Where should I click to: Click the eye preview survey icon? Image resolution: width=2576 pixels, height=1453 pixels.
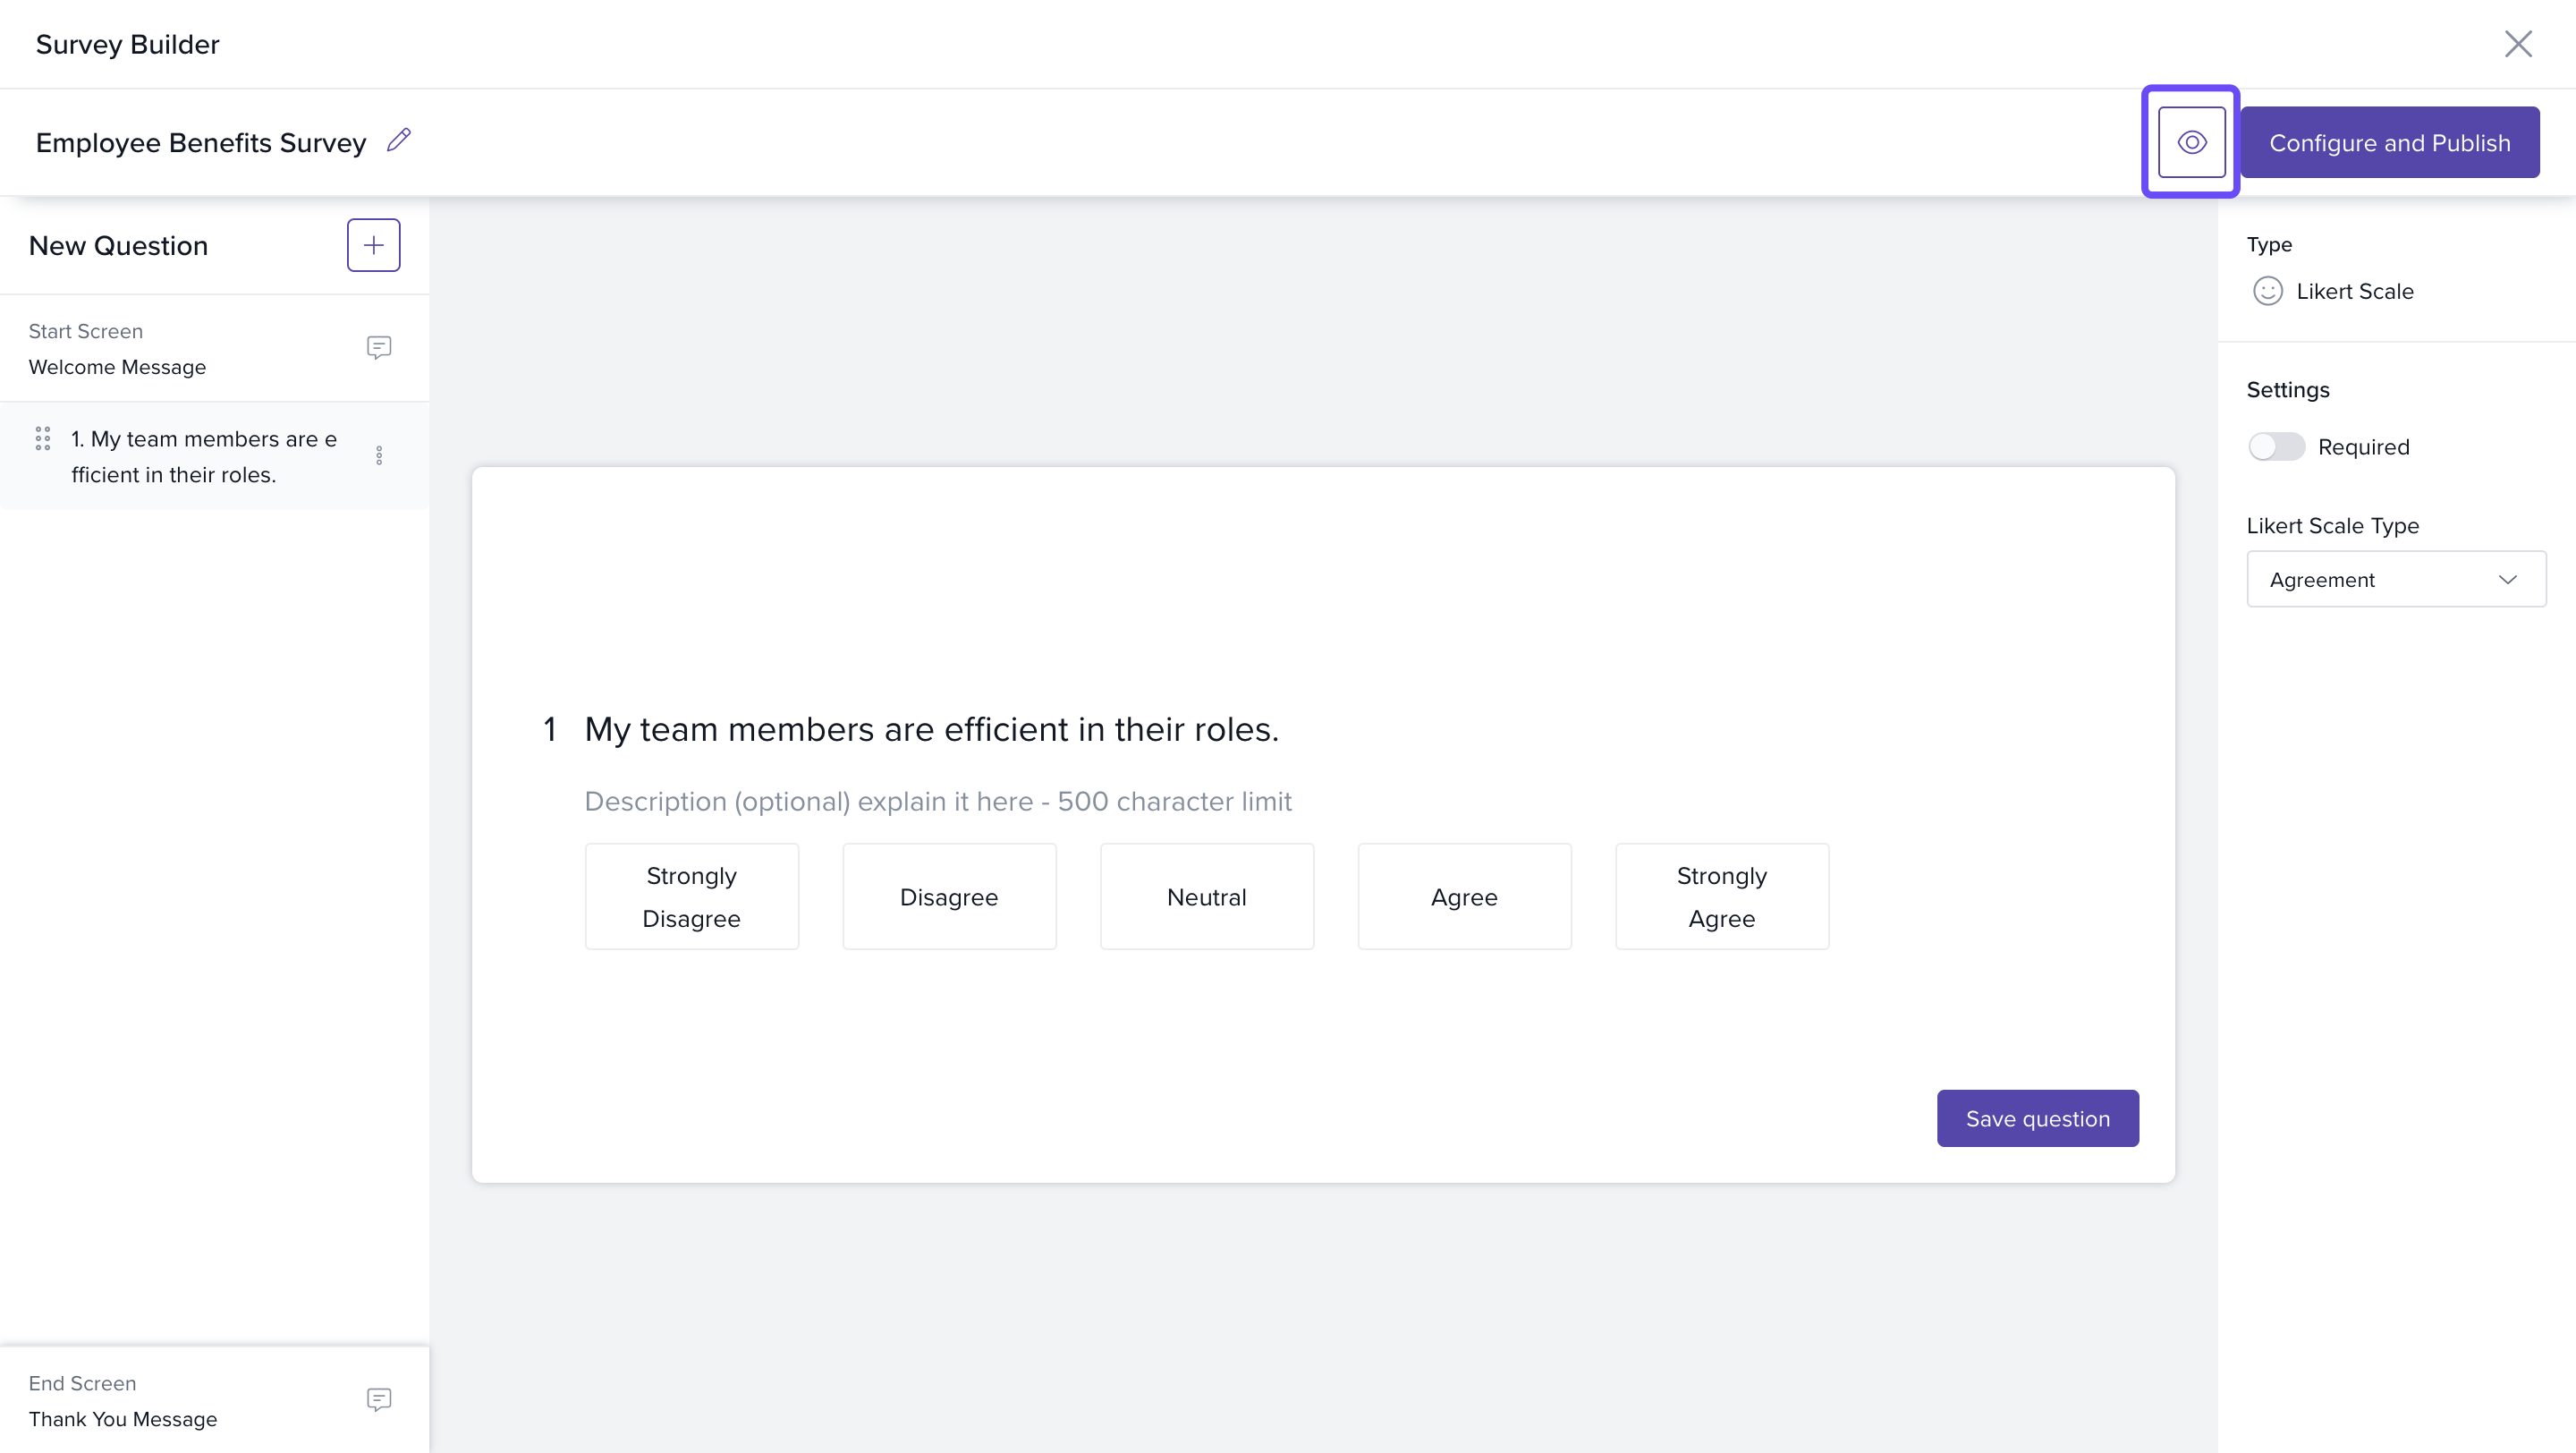coord(2190,142)
